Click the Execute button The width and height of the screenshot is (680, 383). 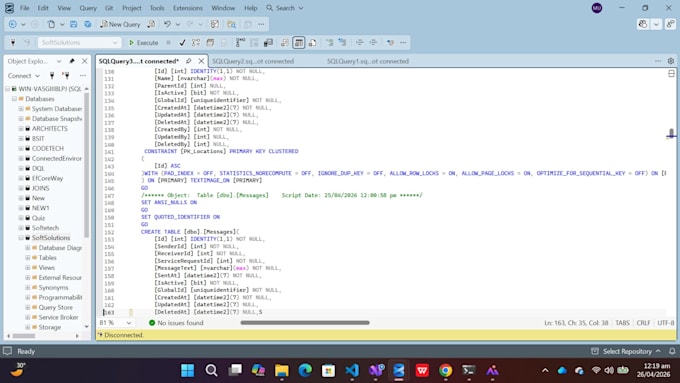click(x=144, y=43)
